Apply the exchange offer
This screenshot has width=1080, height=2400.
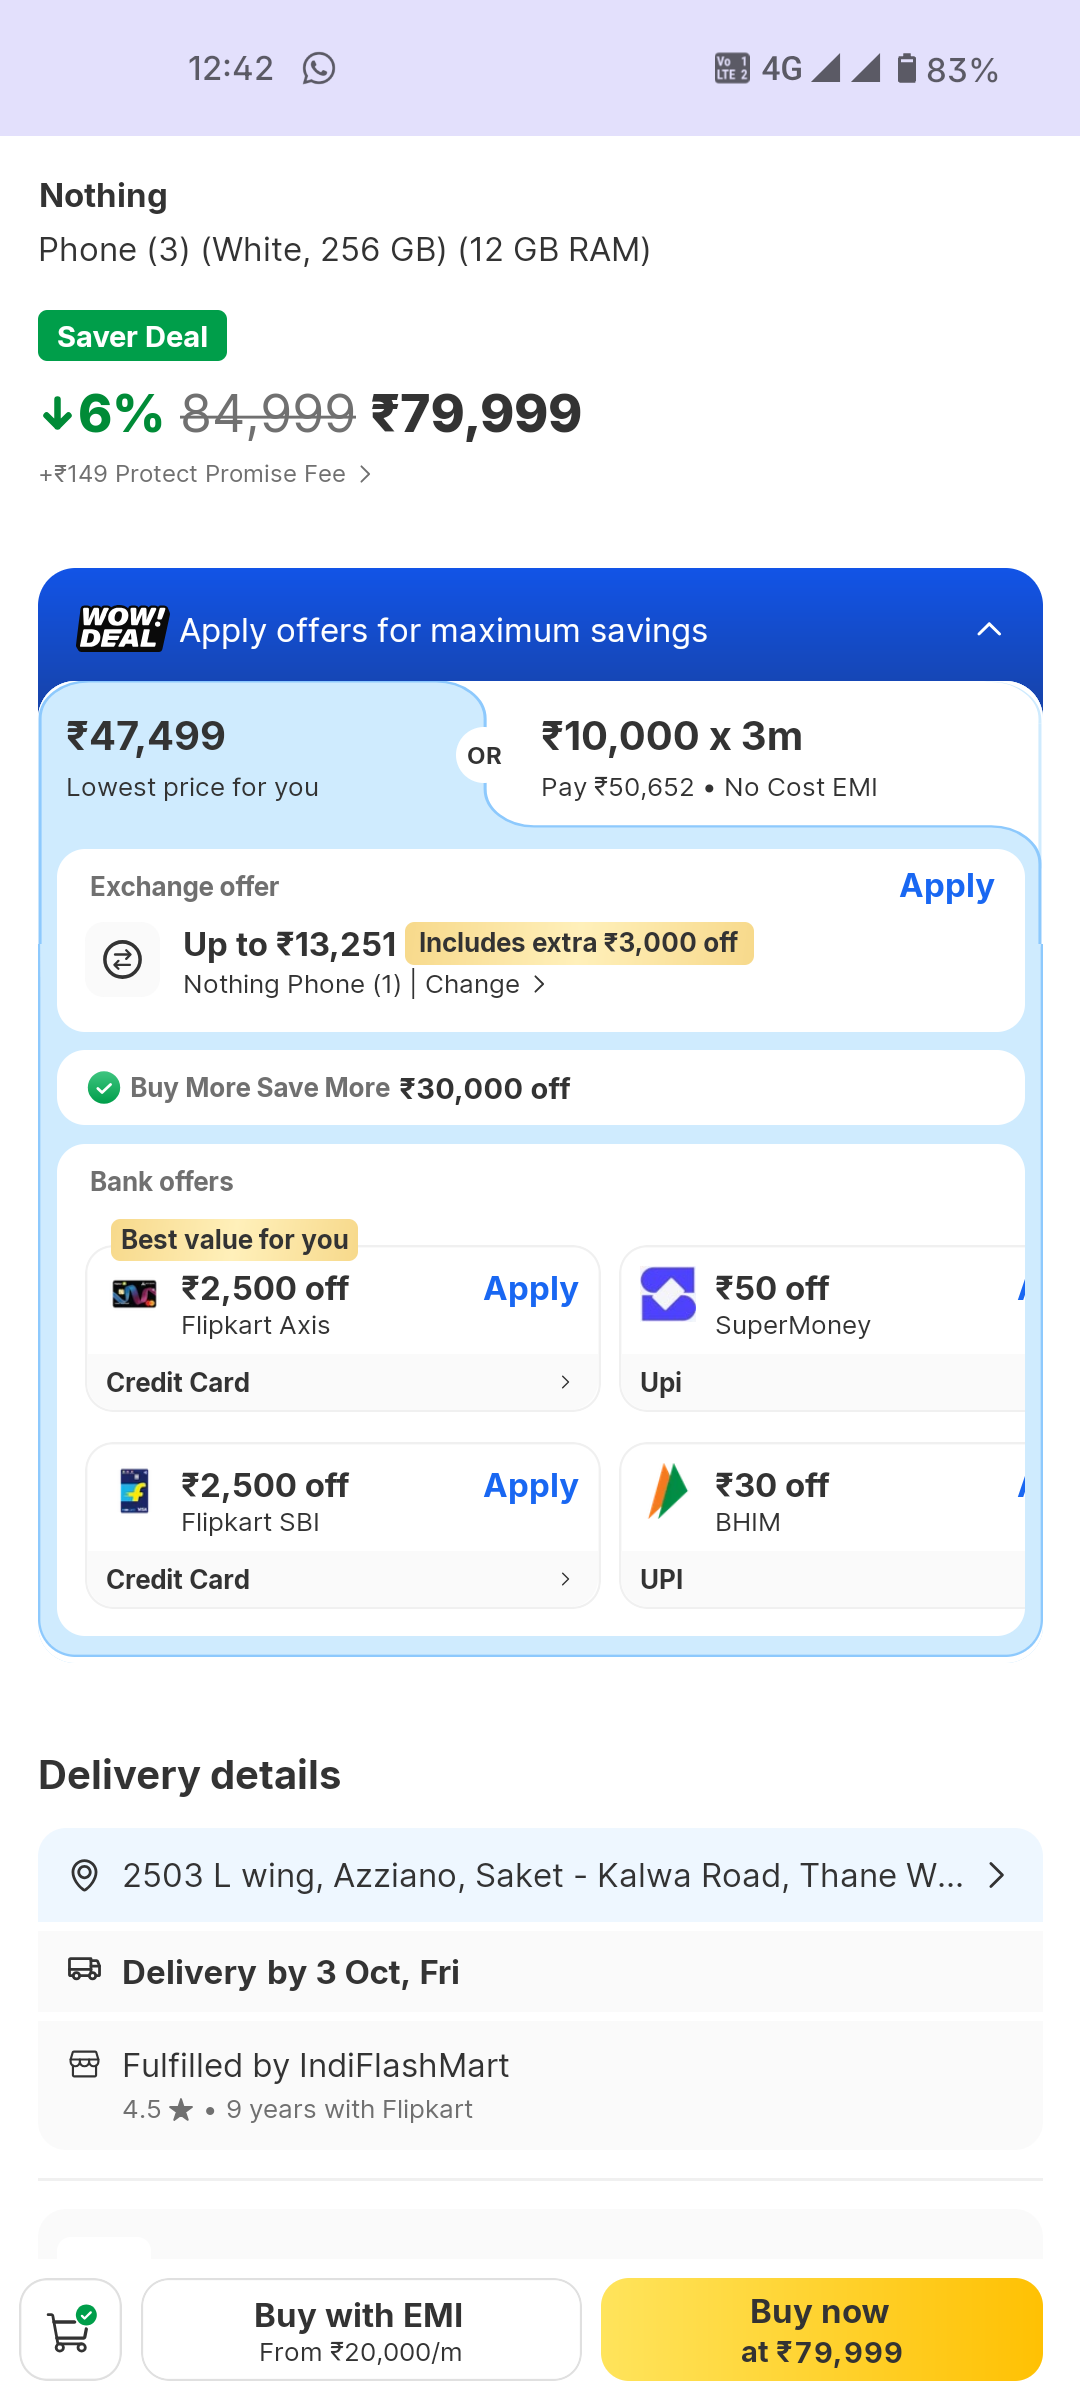[x=946, y=886]
